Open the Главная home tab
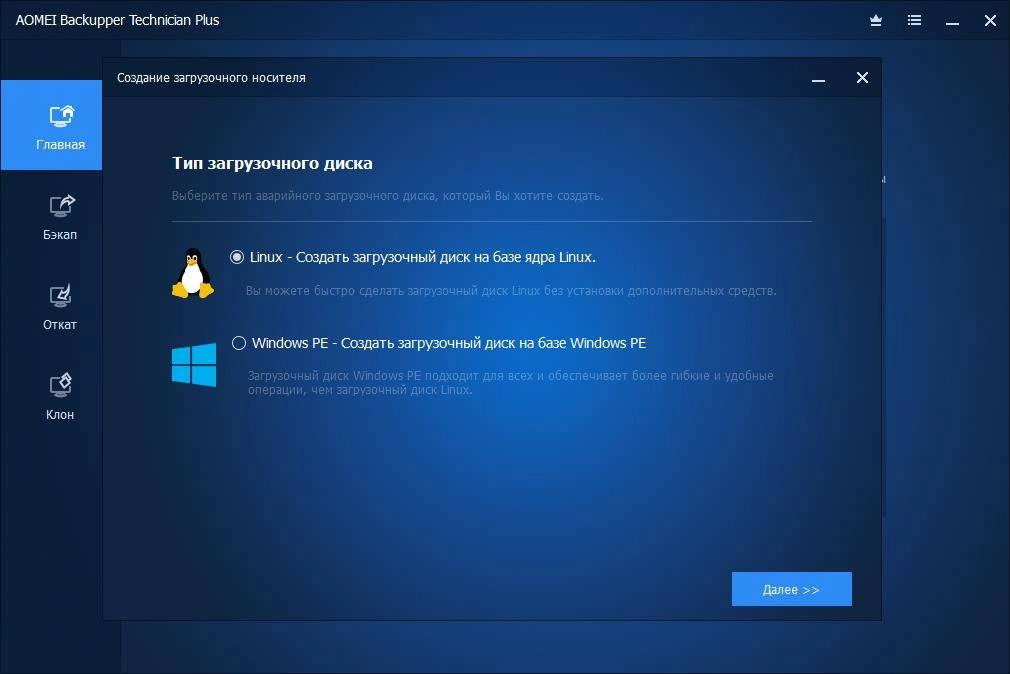 (x=52, y=125)
